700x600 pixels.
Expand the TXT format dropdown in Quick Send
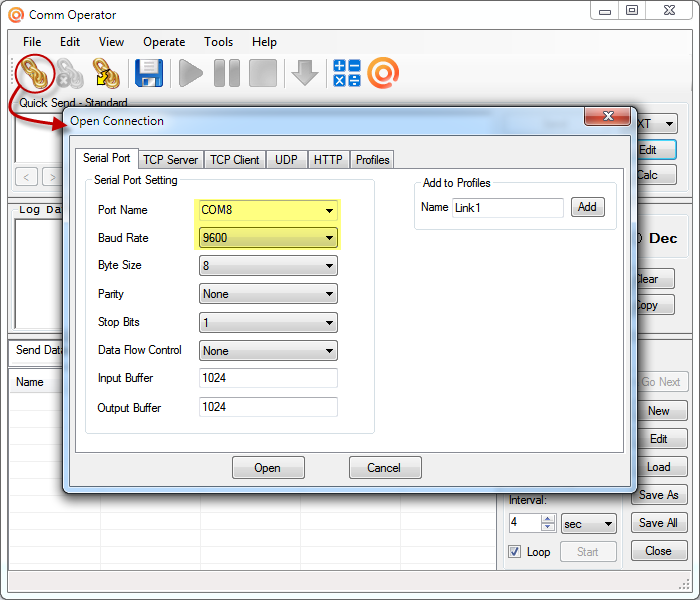669,124
